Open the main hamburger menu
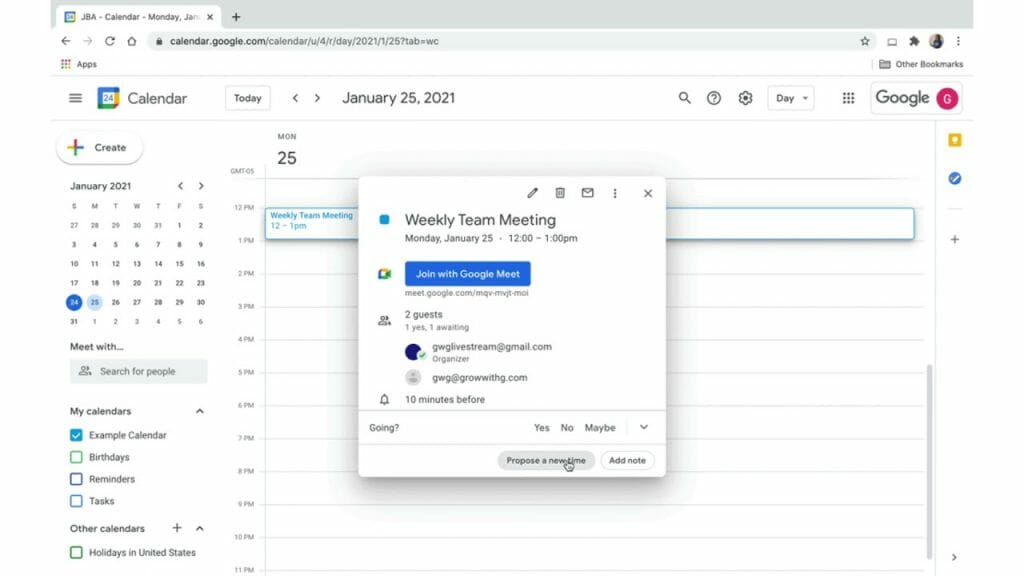Image resolution: width=1024 pixels, height=576 pixels. (x=75, y=98)
